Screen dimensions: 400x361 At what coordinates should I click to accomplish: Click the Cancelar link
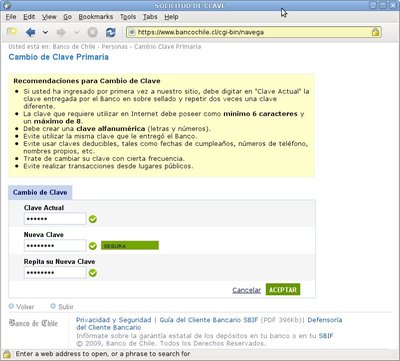click(246, 290)
